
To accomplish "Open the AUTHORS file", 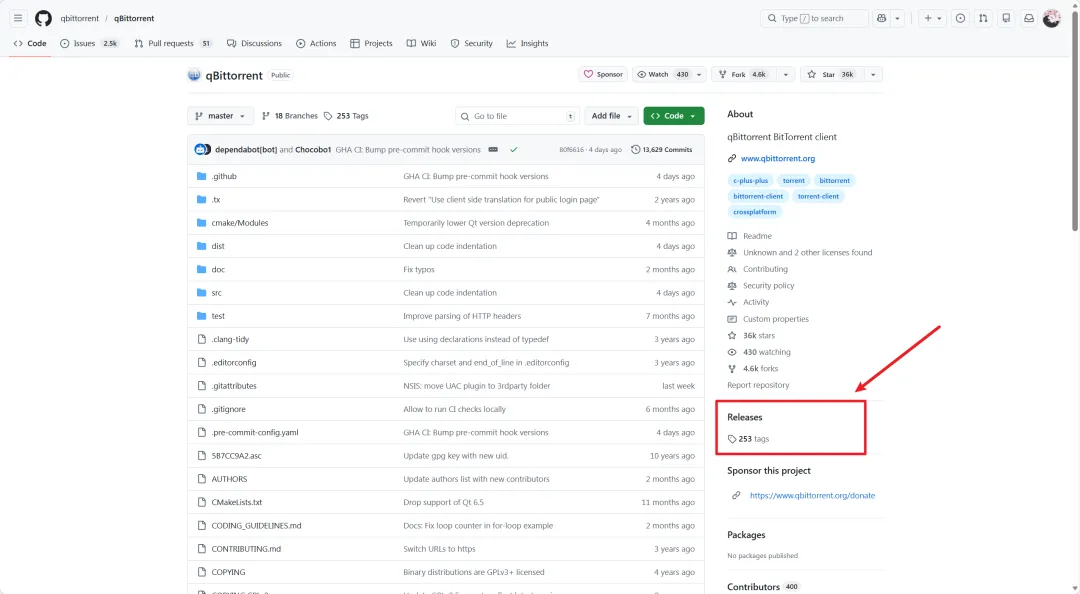I will [229, 479].
